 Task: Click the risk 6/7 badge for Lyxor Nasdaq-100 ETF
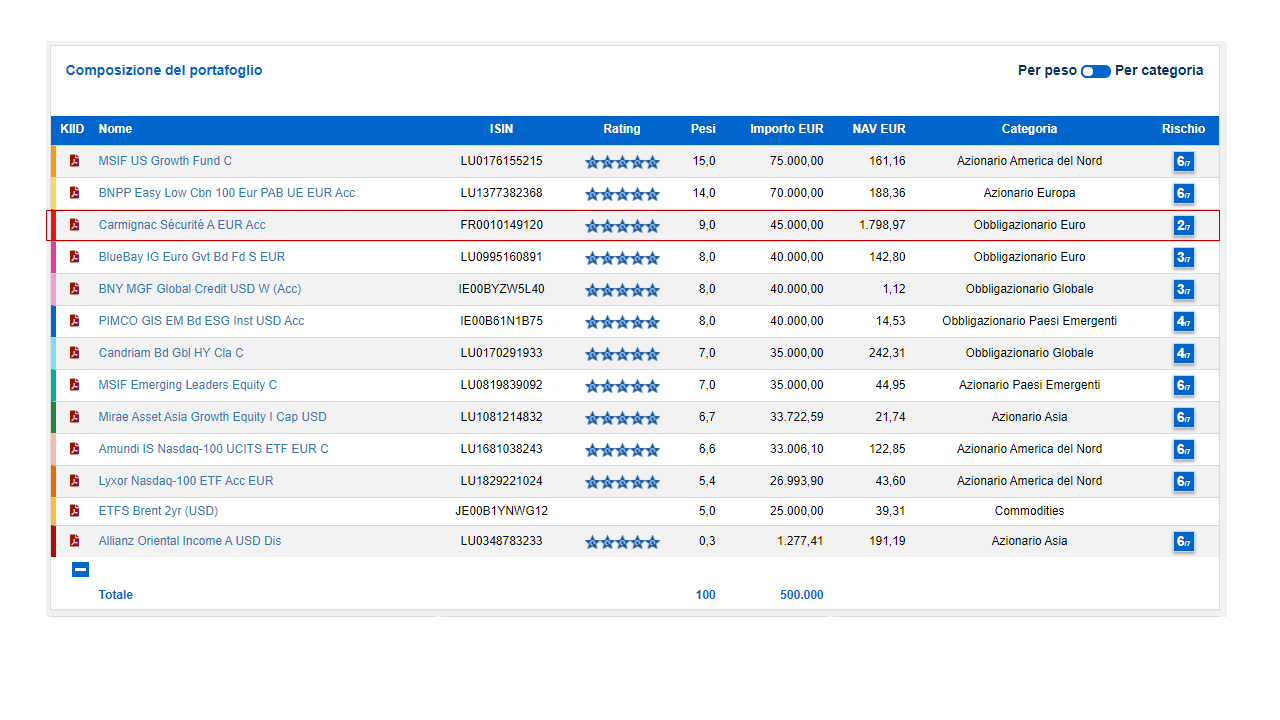1184,482
